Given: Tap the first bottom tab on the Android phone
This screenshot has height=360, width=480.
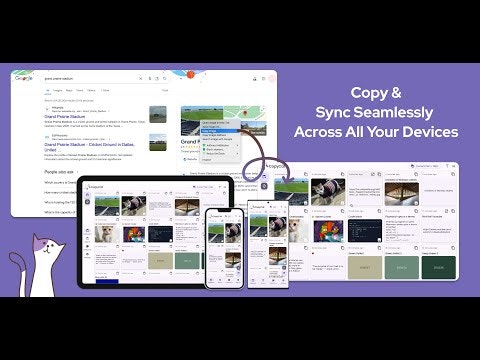Looking at the screenshot, I should 253,282.
